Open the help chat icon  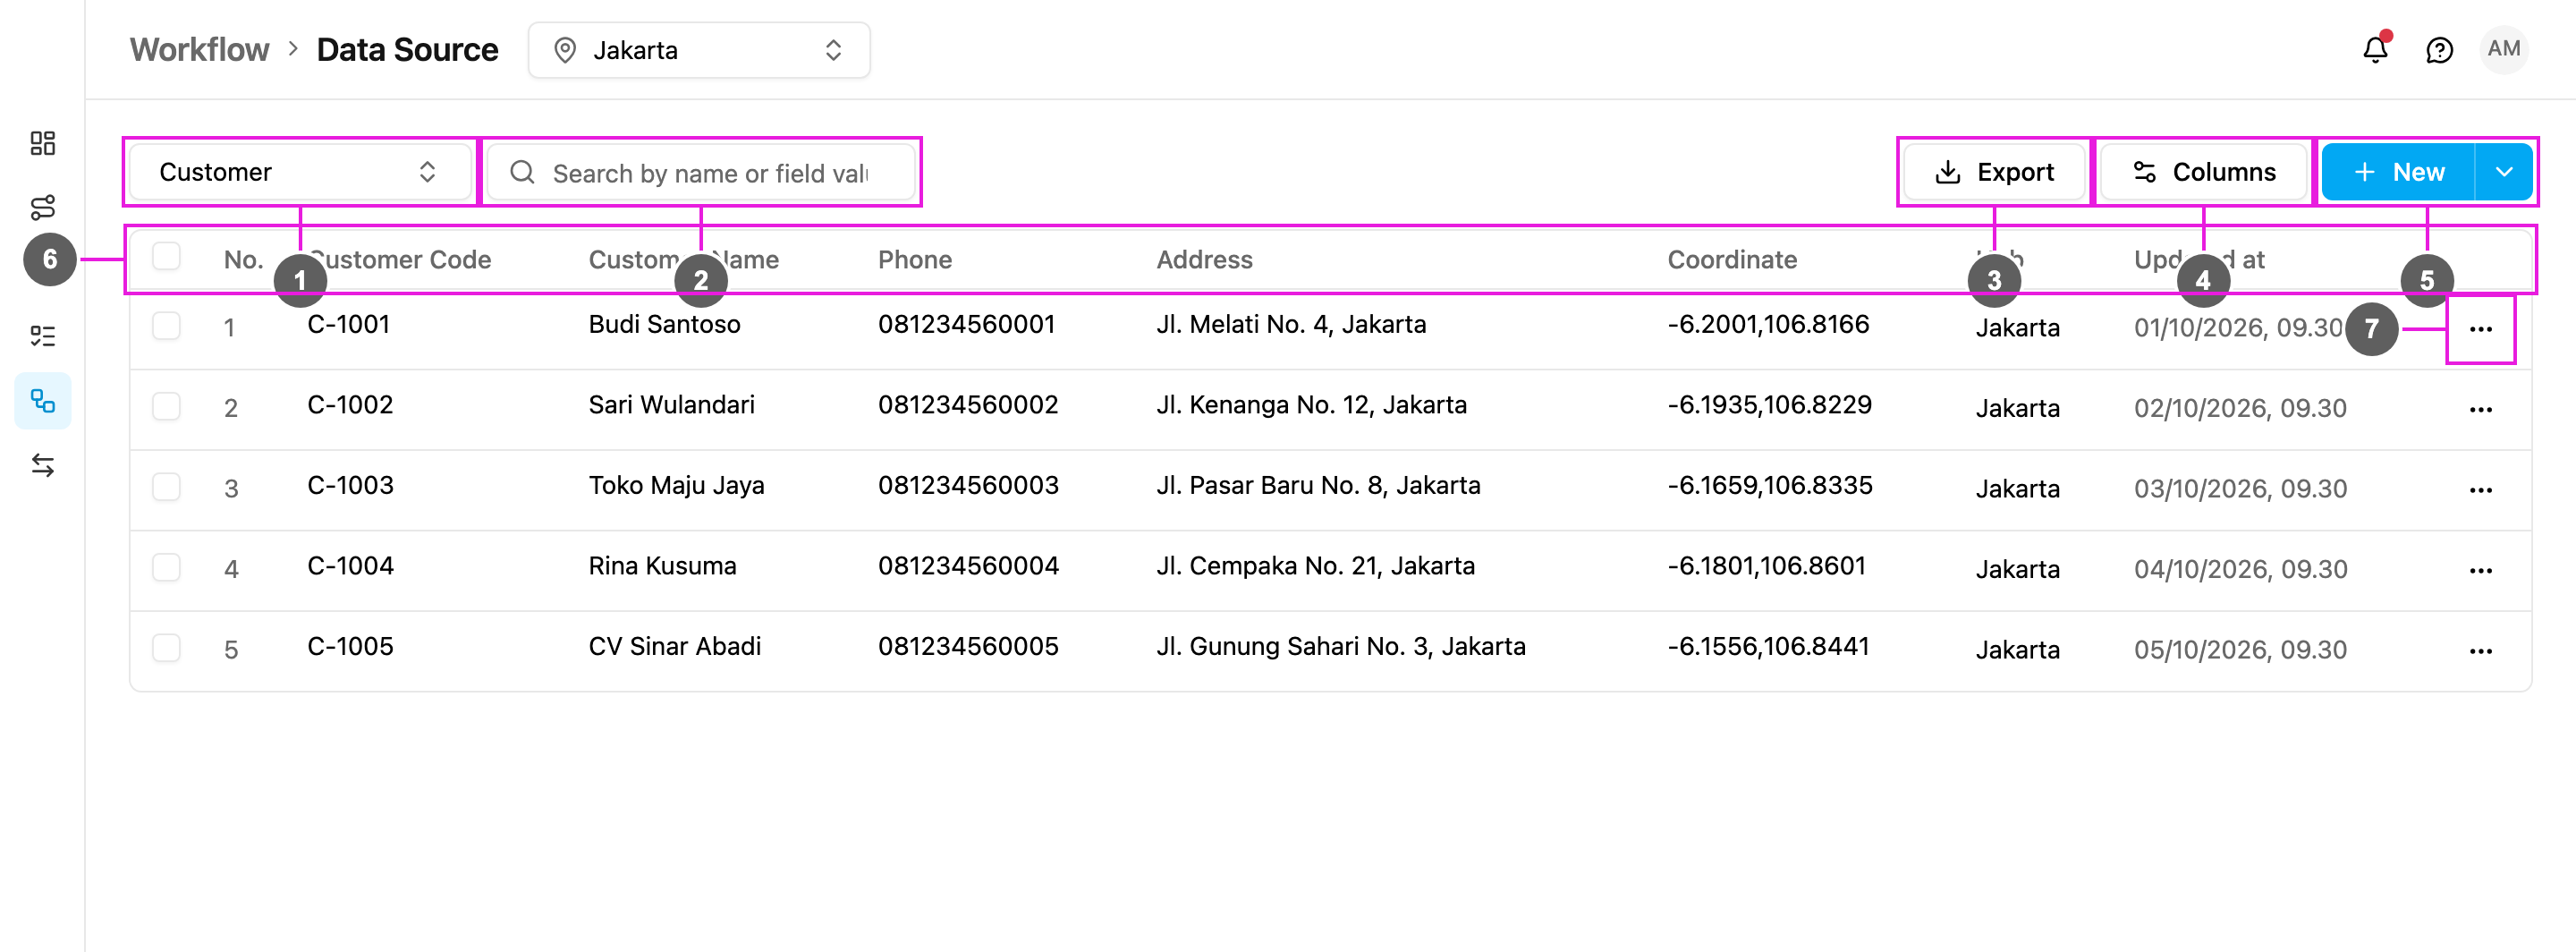tap(2440, 50)
